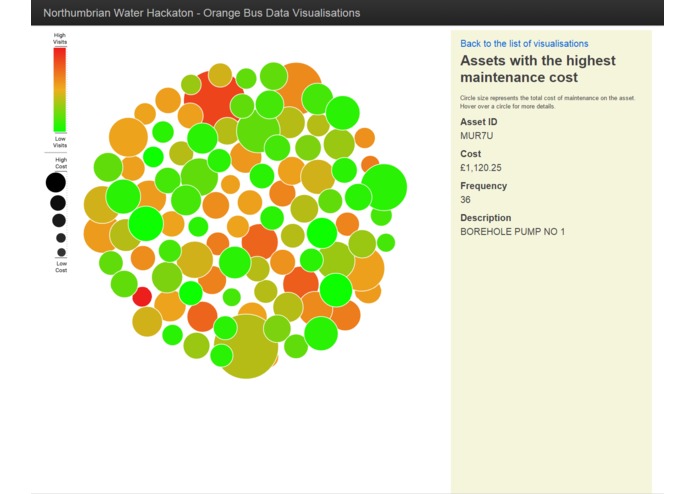This screenshot has width=695, height=494.
Task: Open 'Back to the list of visualisations' link
Action: tap(524, 43)
